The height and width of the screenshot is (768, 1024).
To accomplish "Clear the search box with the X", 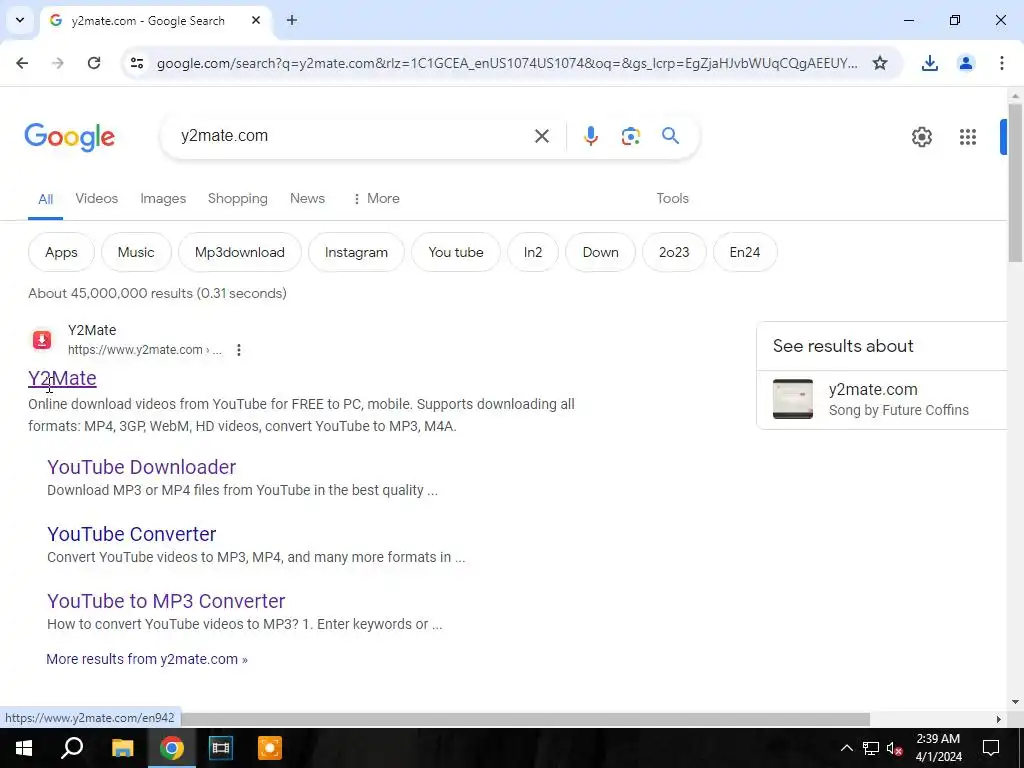I will click(x=541, y=136).
